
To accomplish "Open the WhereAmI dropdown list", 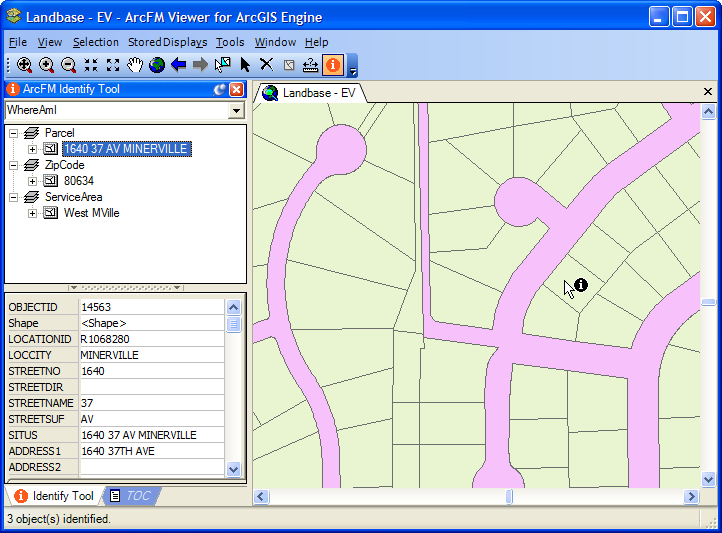I will tap(236, 110).
